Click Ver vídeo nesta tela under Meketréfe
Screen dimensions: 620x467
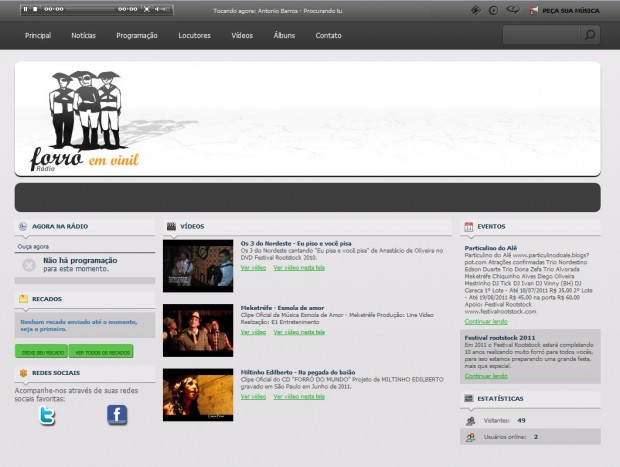click(299, 332)
